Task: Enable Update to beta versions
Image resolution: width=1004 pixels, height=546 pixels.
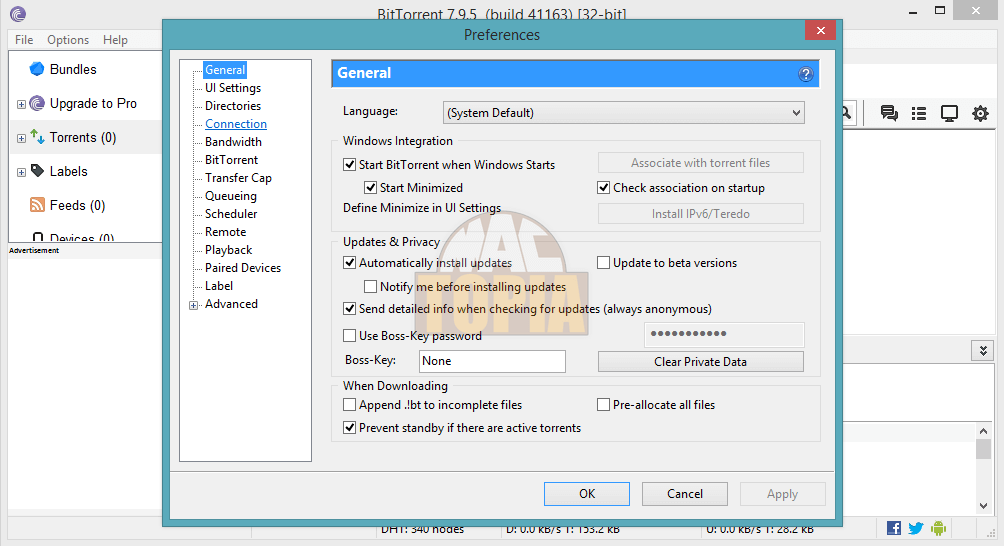Action: click(x=603, y=262)
